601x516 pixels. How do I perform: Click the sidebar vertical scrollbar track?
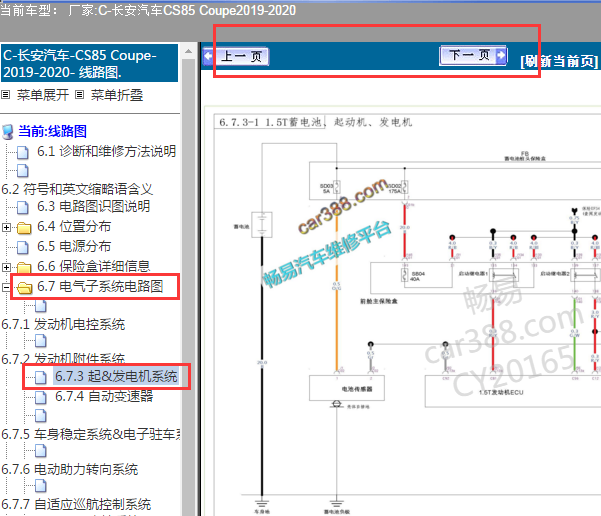(189, 287)
